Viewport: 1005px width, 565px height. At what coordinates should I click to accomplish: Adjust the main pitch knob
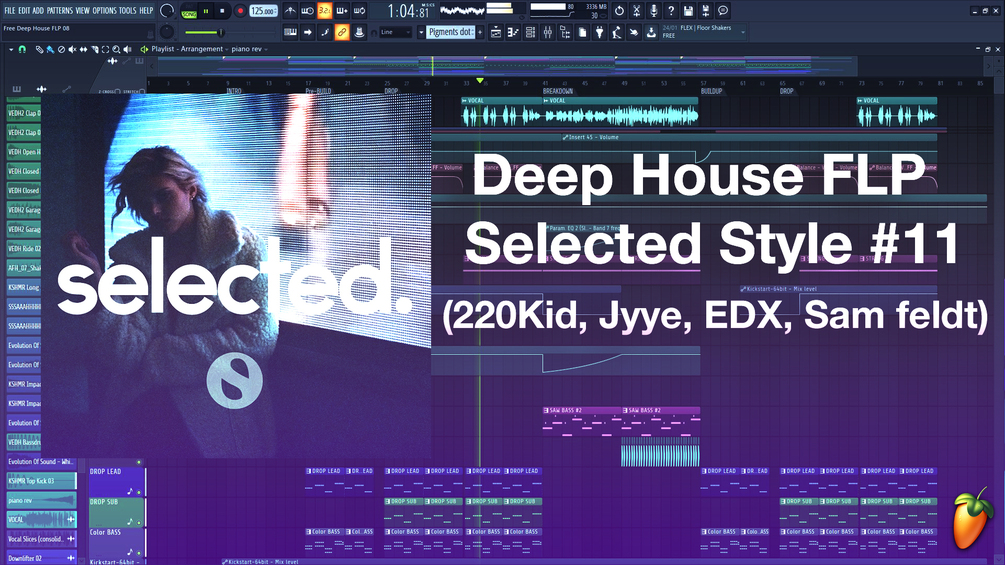click(x=167, y=31)
